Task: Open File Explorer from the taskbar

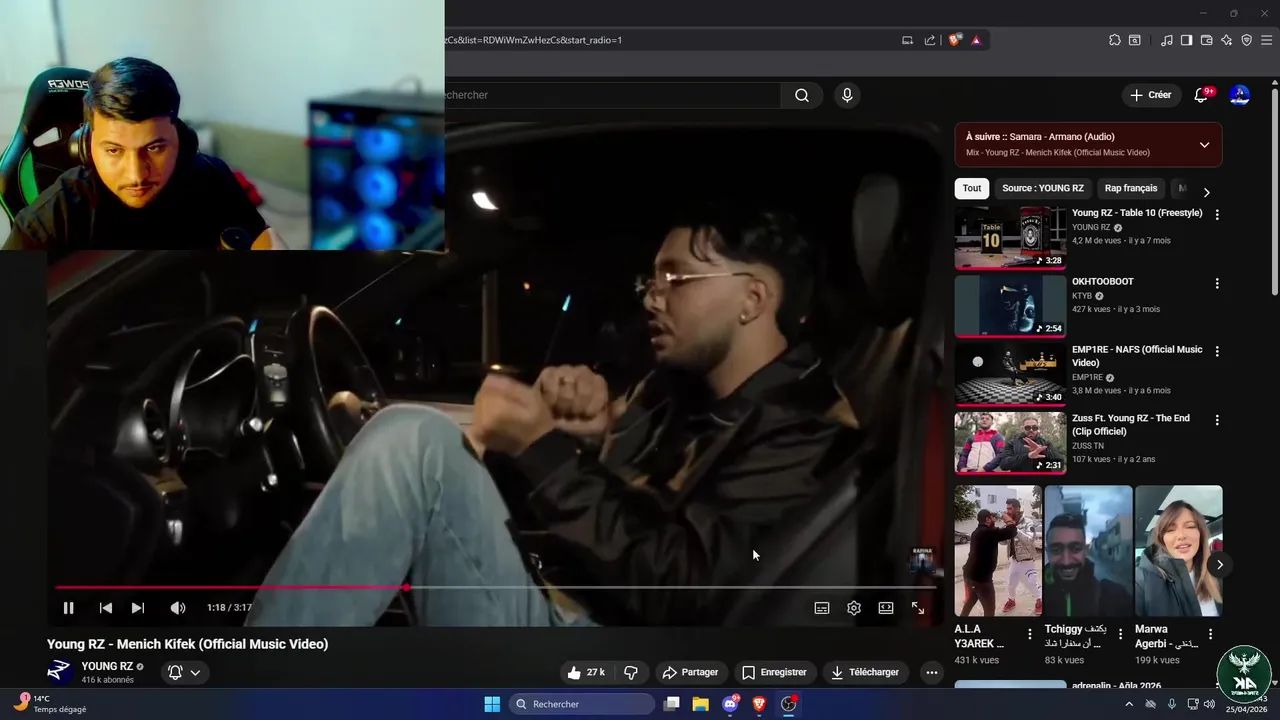Action: (701, 704)
